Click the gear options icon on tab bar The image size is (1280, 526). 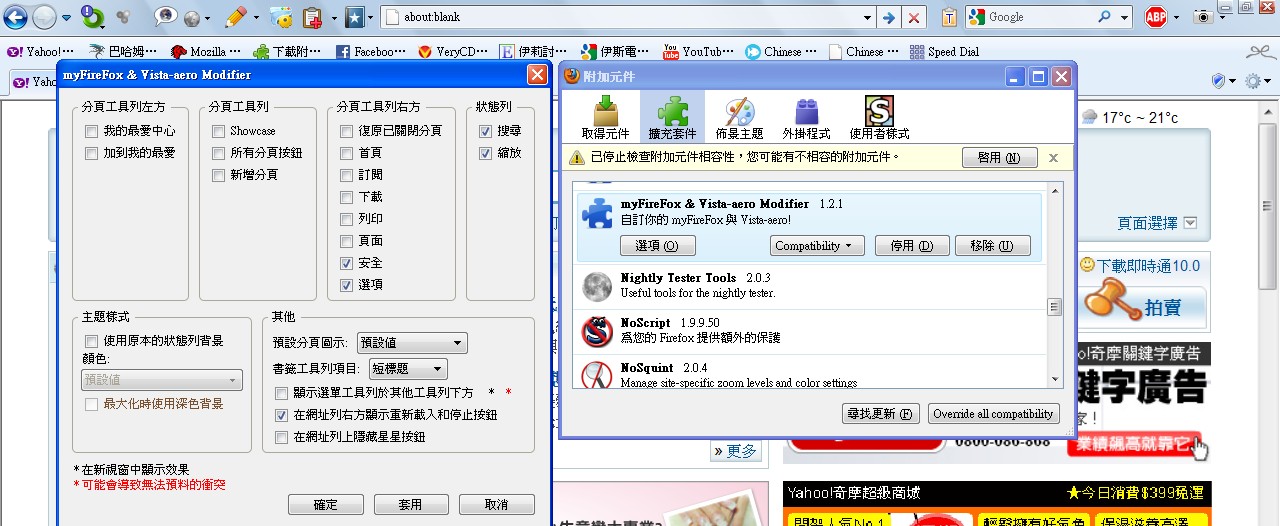(1252, 81)
